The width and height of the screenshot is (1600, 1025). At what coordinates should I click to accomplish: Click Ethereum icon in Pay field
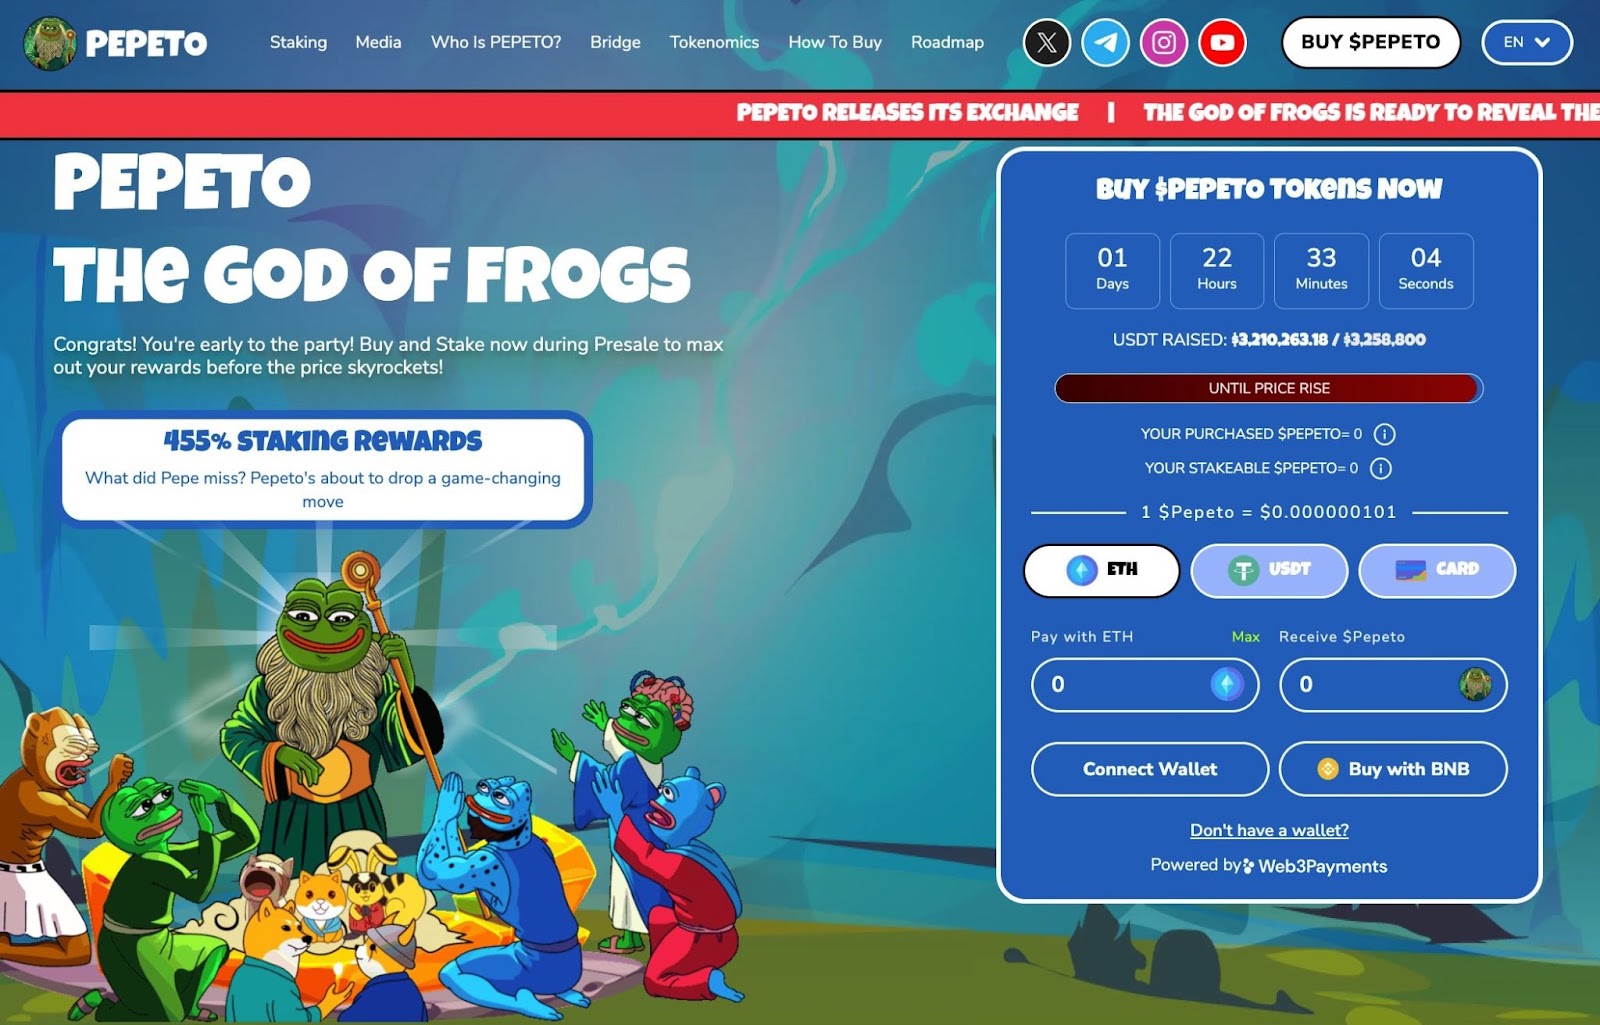[1227, 684]
